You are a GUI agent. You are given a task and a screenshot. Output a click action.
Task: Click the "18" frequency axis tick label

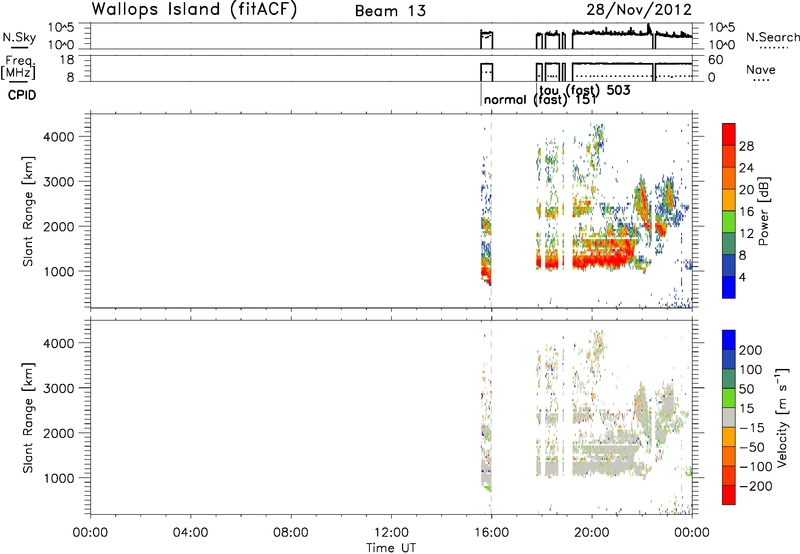(67, 60)
